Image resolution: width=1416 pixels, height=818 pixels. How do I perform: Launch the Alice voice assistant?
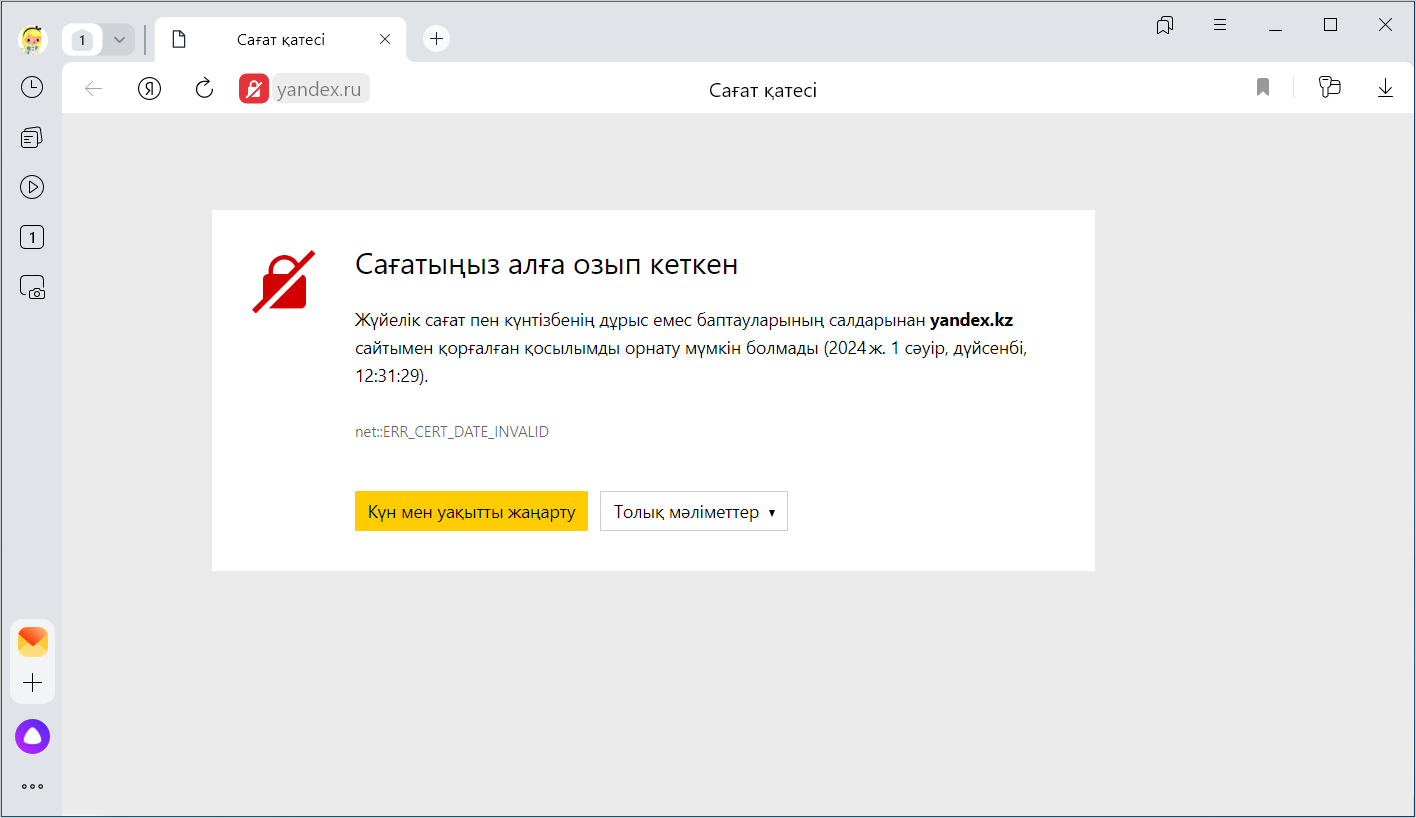coord(32,737)
